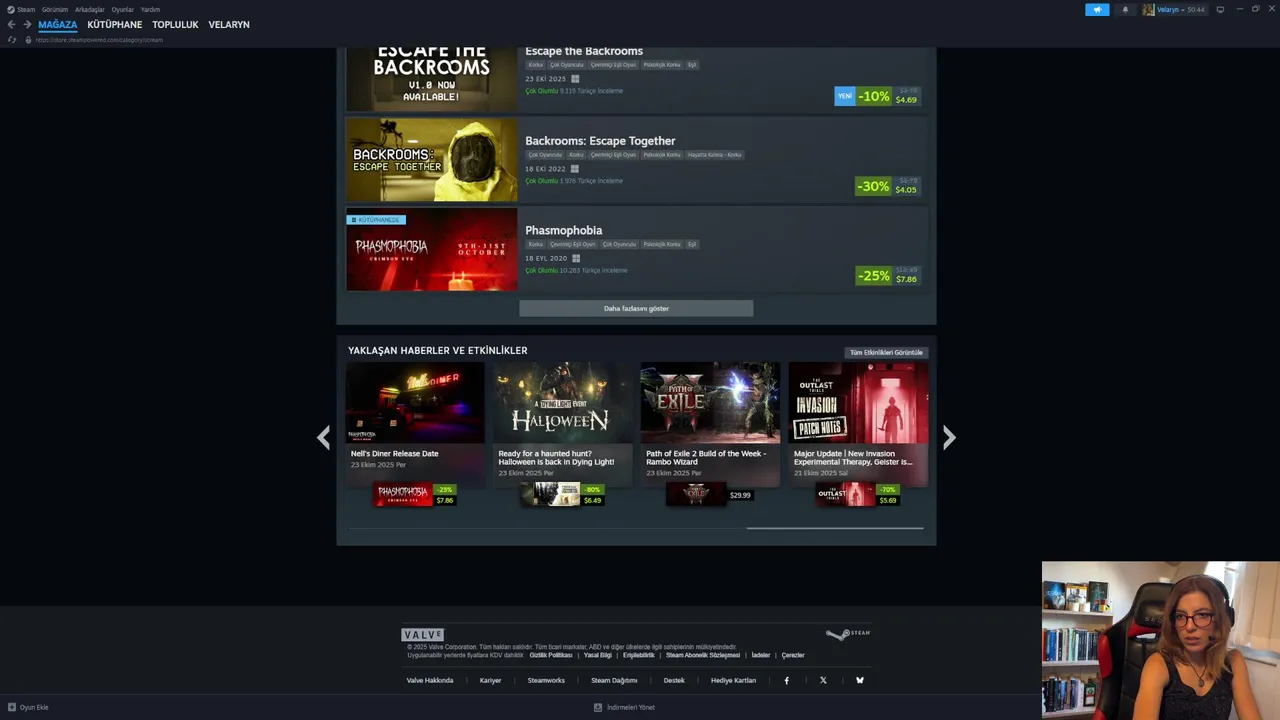Click the Steam logo in the footer
The width and height of the screenshot is (1280, 720).
click(x=848, y=633)
